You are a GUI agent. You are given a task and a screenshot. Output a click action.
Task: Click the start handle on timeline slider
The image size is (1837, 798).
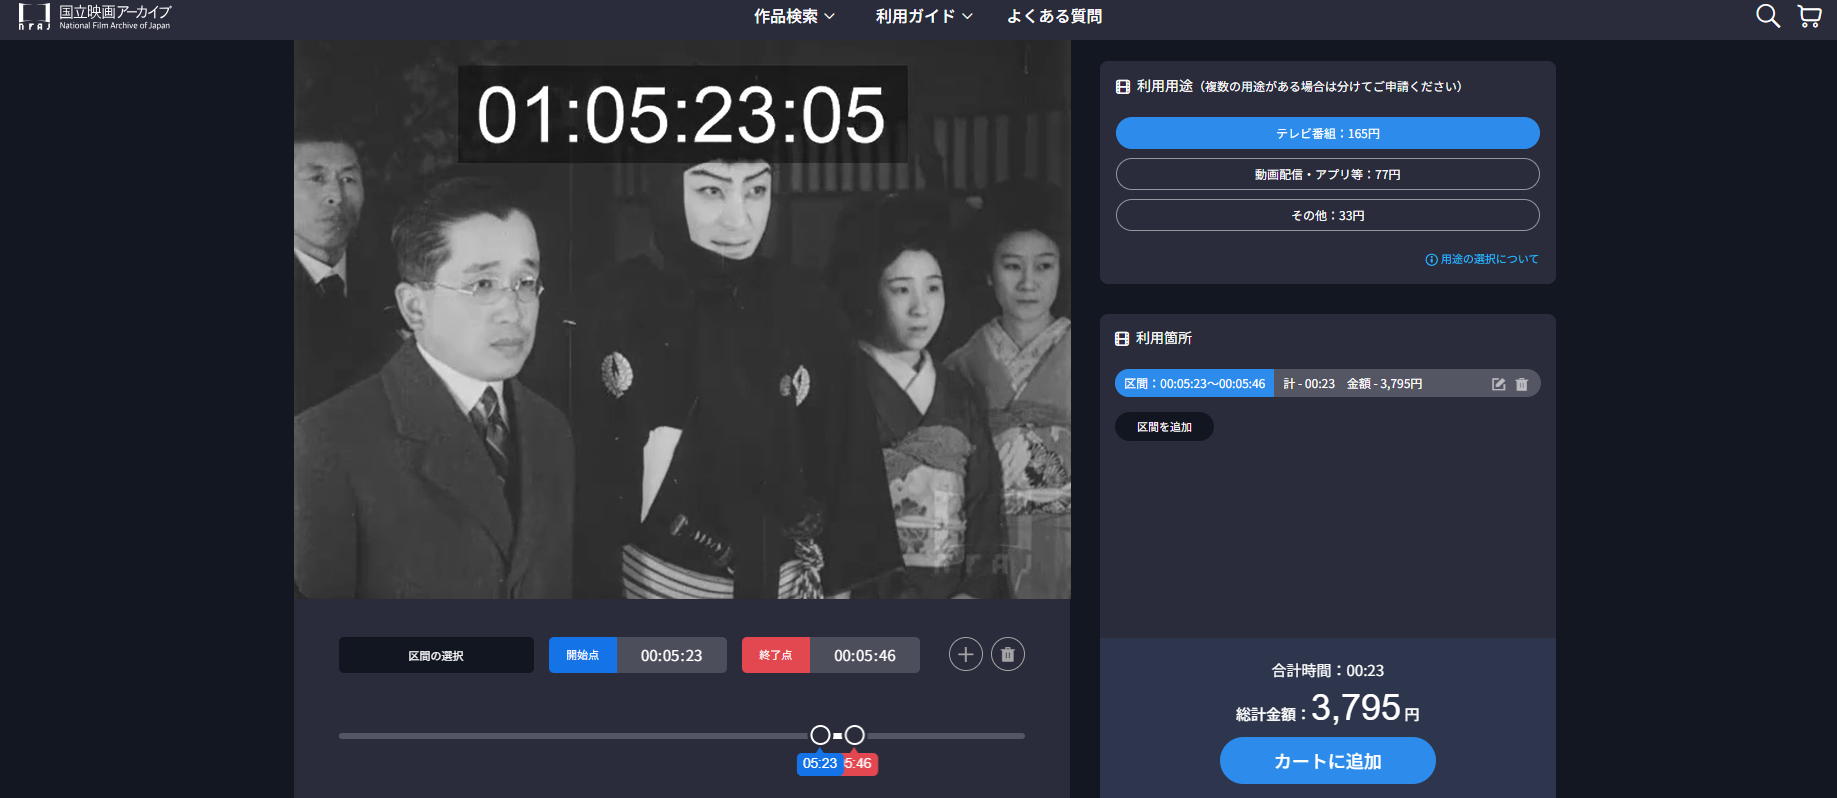[x=820, y=735]
